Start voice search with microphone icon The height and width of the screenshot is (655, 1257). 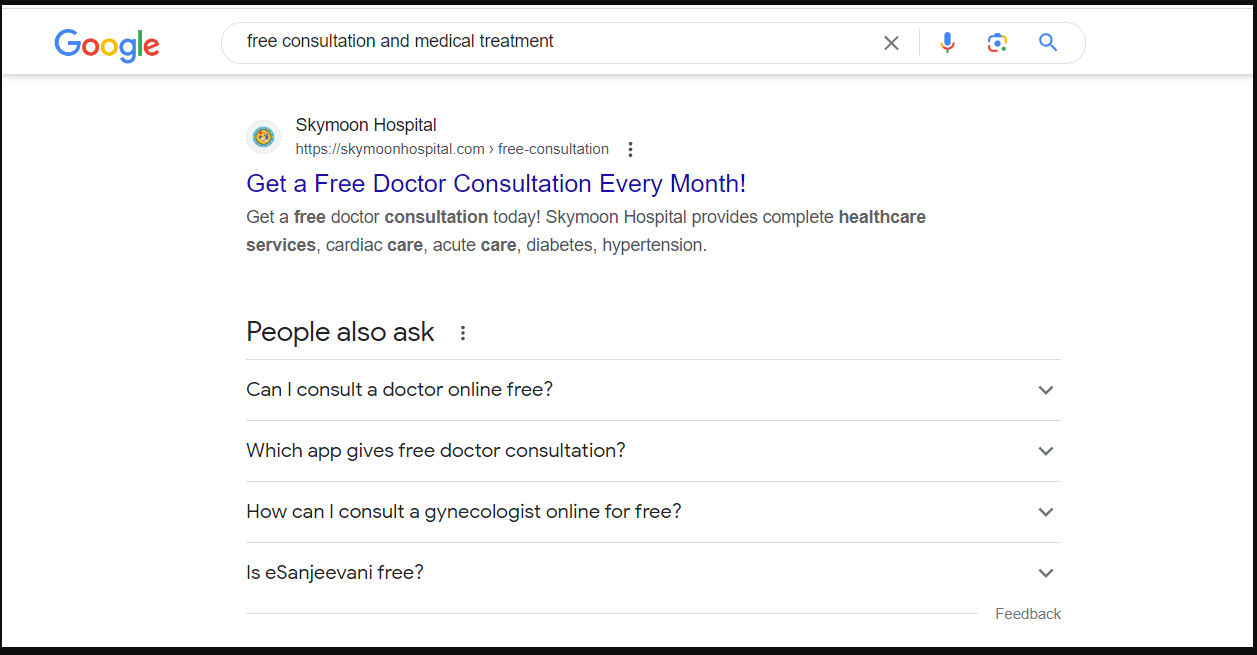click(x=947, y=42)
